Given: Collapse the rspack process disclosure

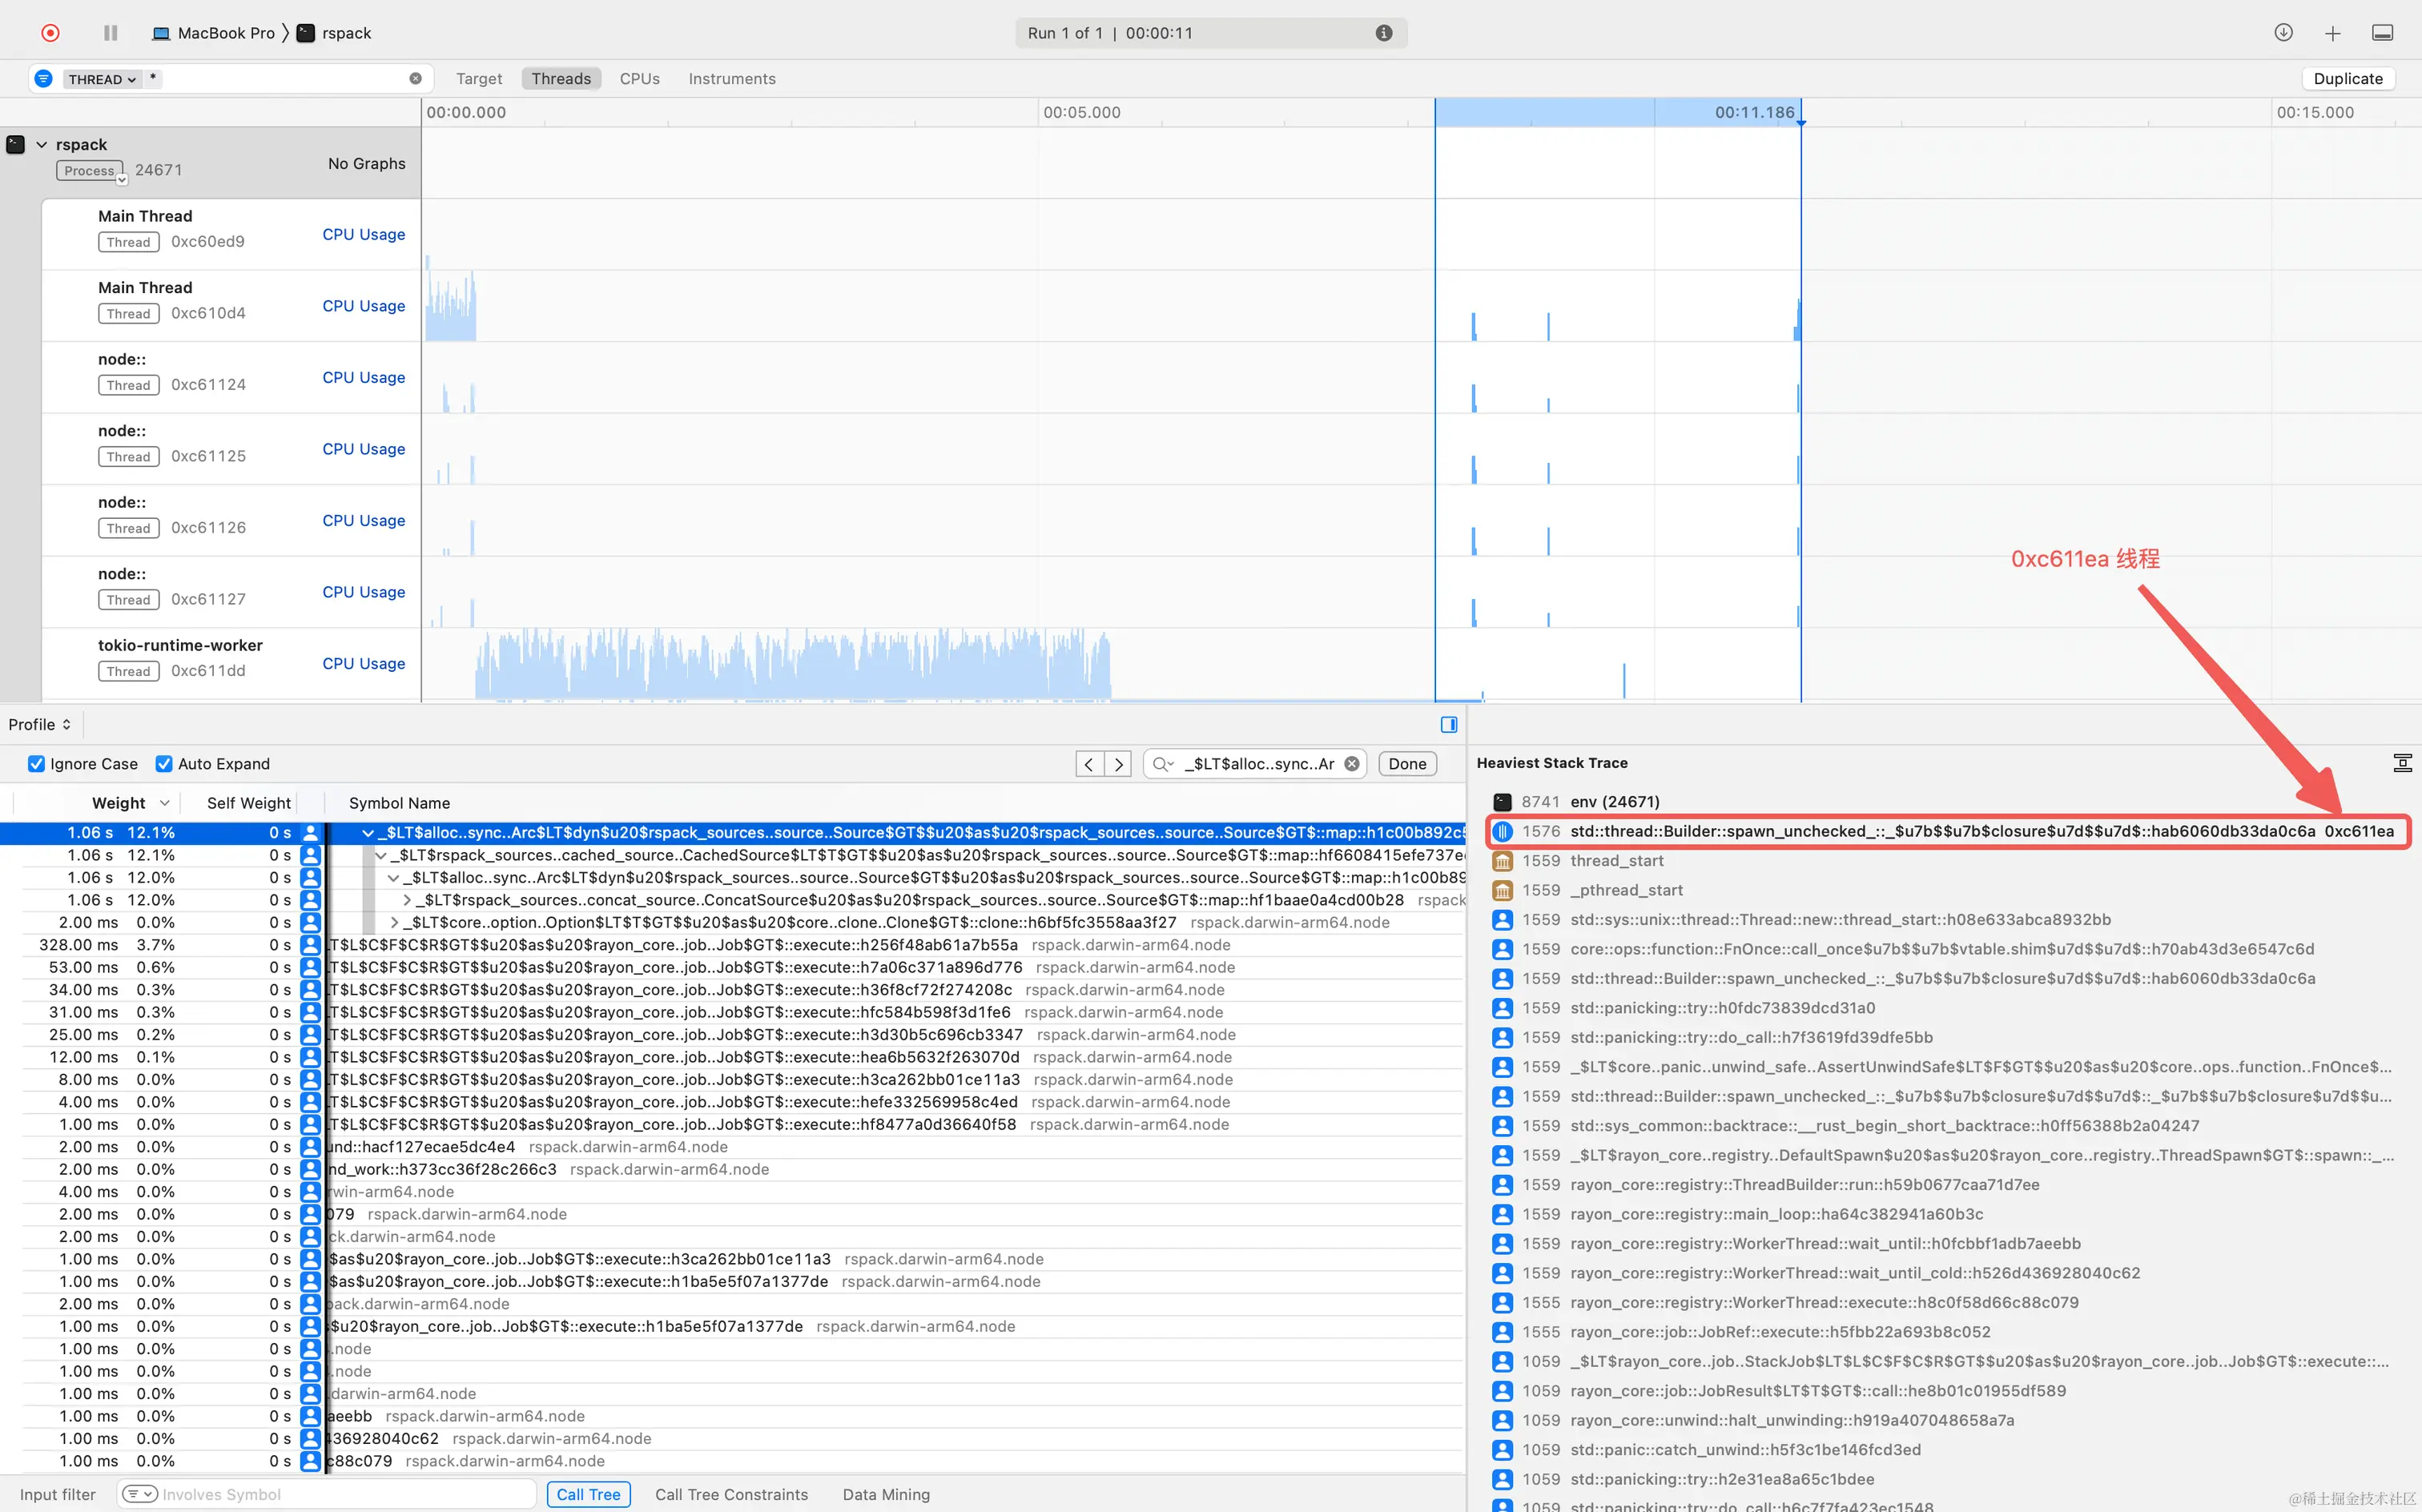Looking at the screenshot, I should (x=42, y=144).
